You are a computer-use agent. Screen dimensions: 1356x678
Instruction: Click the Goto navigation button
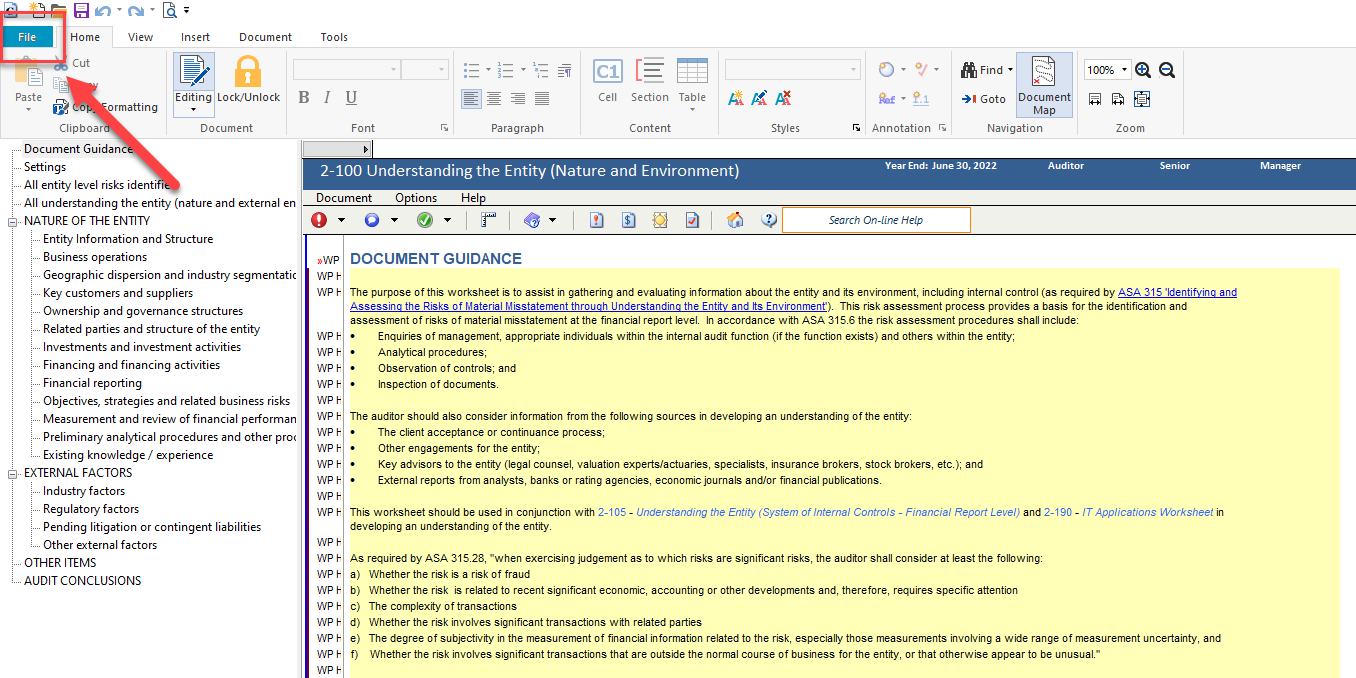point(984,99)
